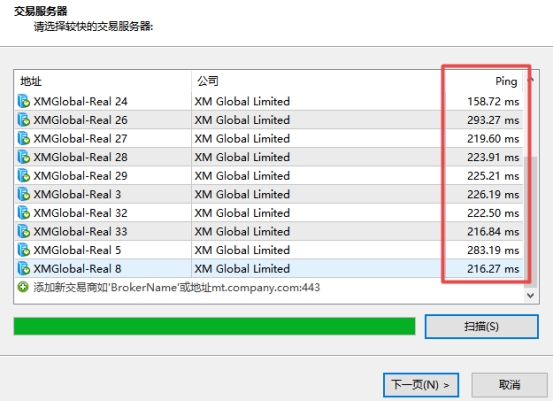This screenshot has width=554, height=401.
Task: Click the 283.19 ms ping value
Action: pyautogui.click(x=493, y=250)
